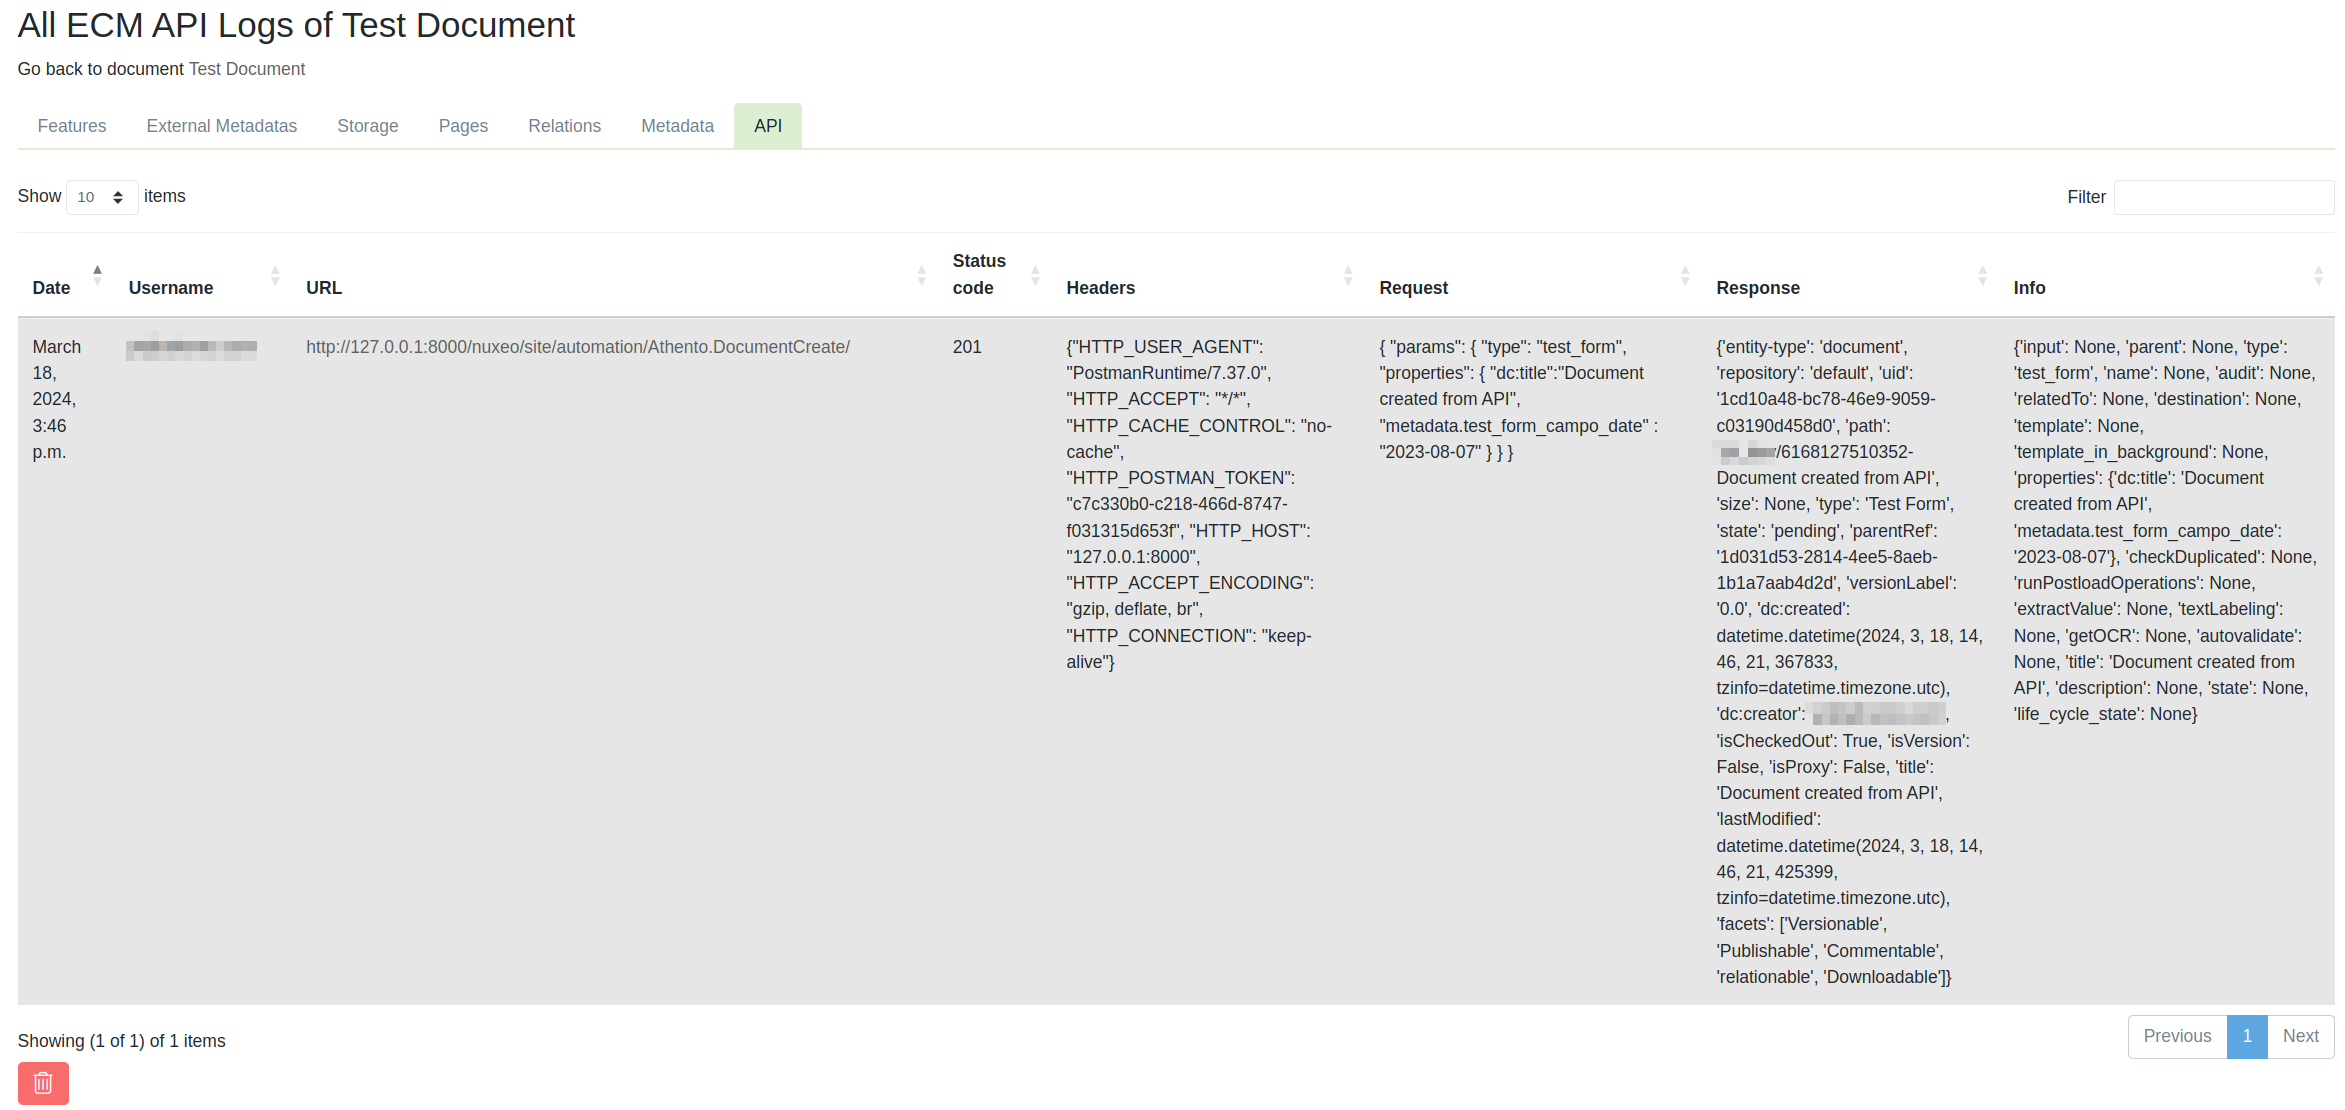Go to the Relations tab
The image size is (2345, 1110).
(564, 126)
